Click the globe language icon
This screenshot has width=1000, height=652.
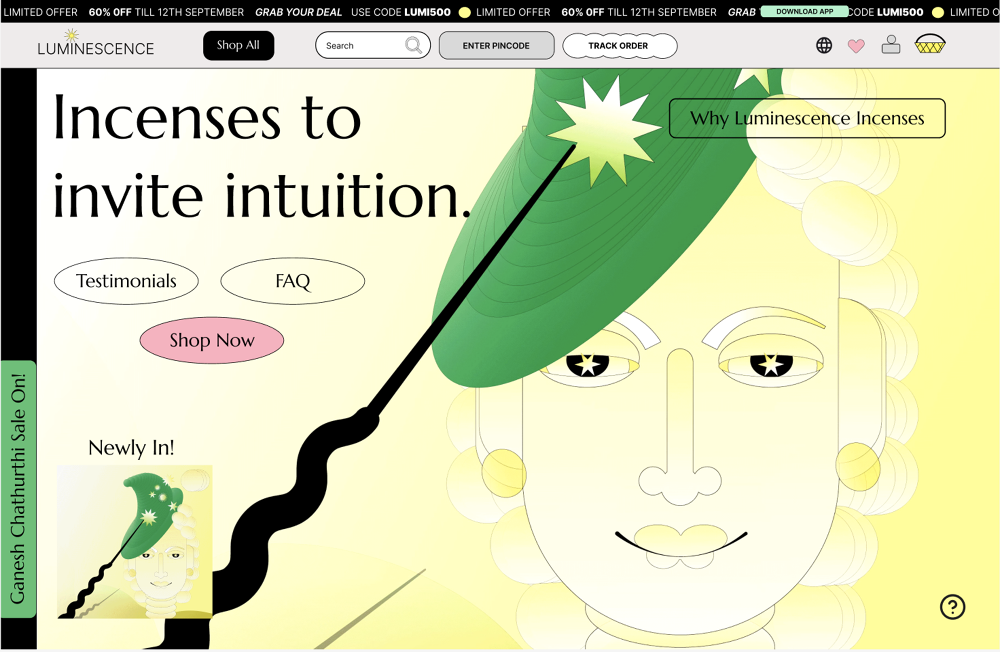tap(824, 45)
